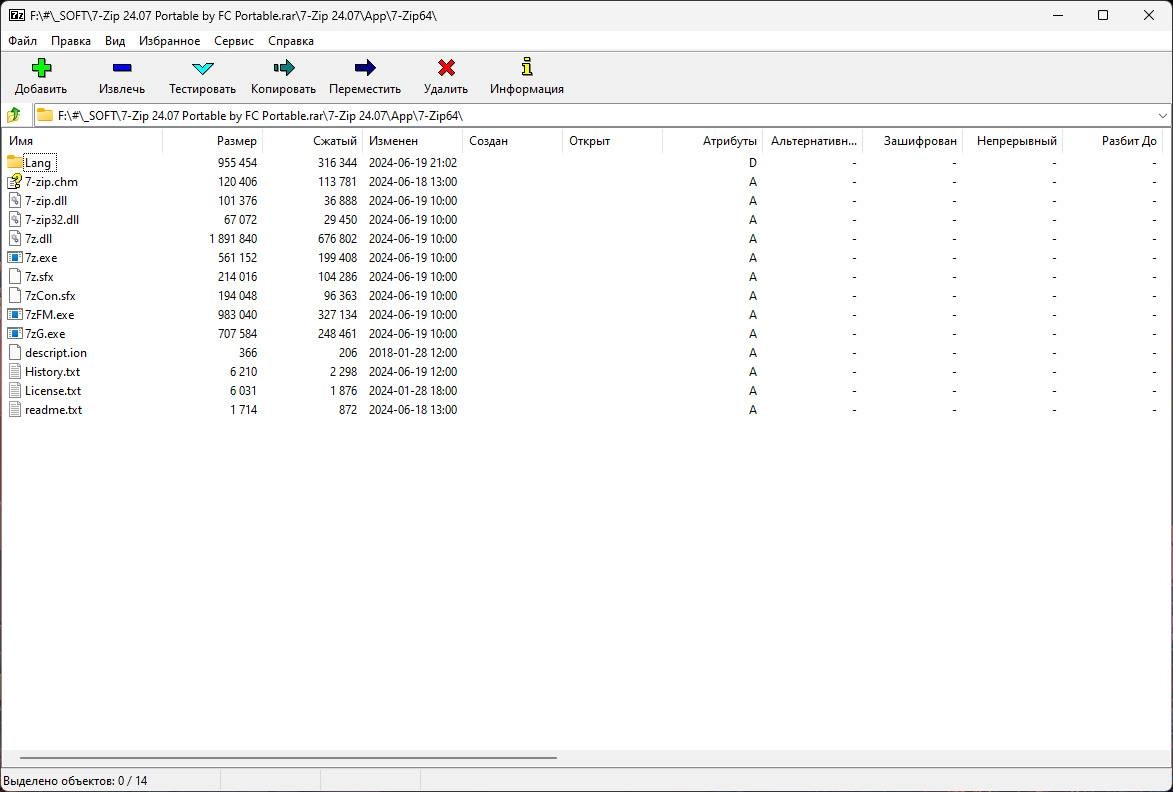1173x792 pixels.
Task: Click the readme.txt document icon
Action: (x=14, y=410)
